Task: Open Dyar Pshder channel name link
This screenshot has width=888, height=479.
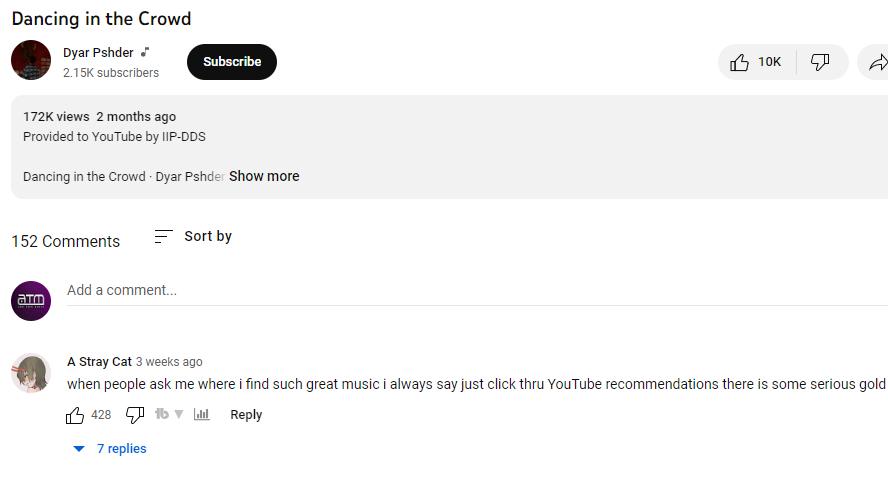Action: click(98, 52)
